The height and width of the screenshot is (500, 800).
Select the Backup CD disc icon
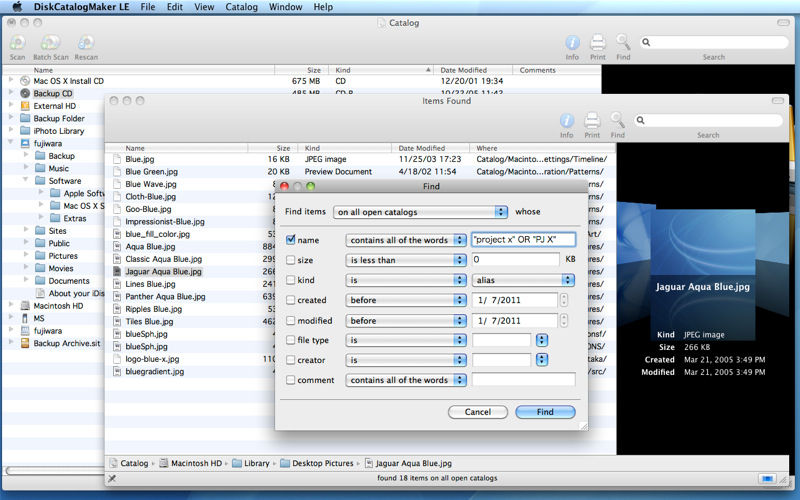pyautogui.click(x=25, y=93)
